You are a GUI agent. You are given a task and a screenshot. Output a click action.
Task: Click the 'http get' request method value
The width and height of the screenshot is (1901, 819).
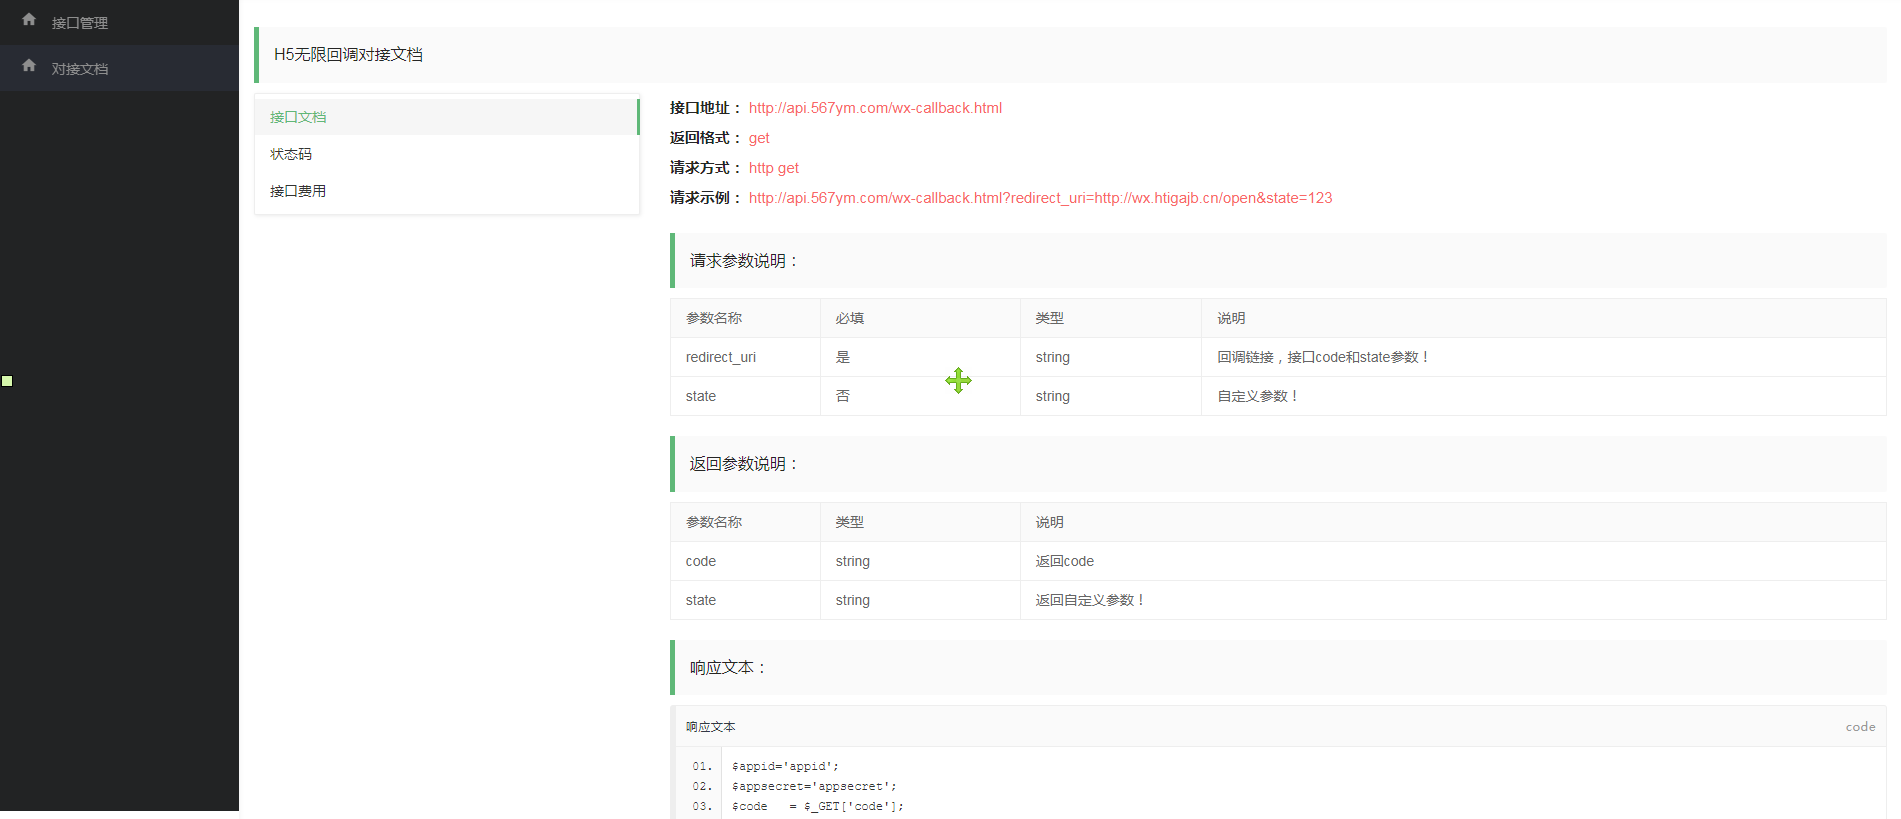(x=773, y=168)
